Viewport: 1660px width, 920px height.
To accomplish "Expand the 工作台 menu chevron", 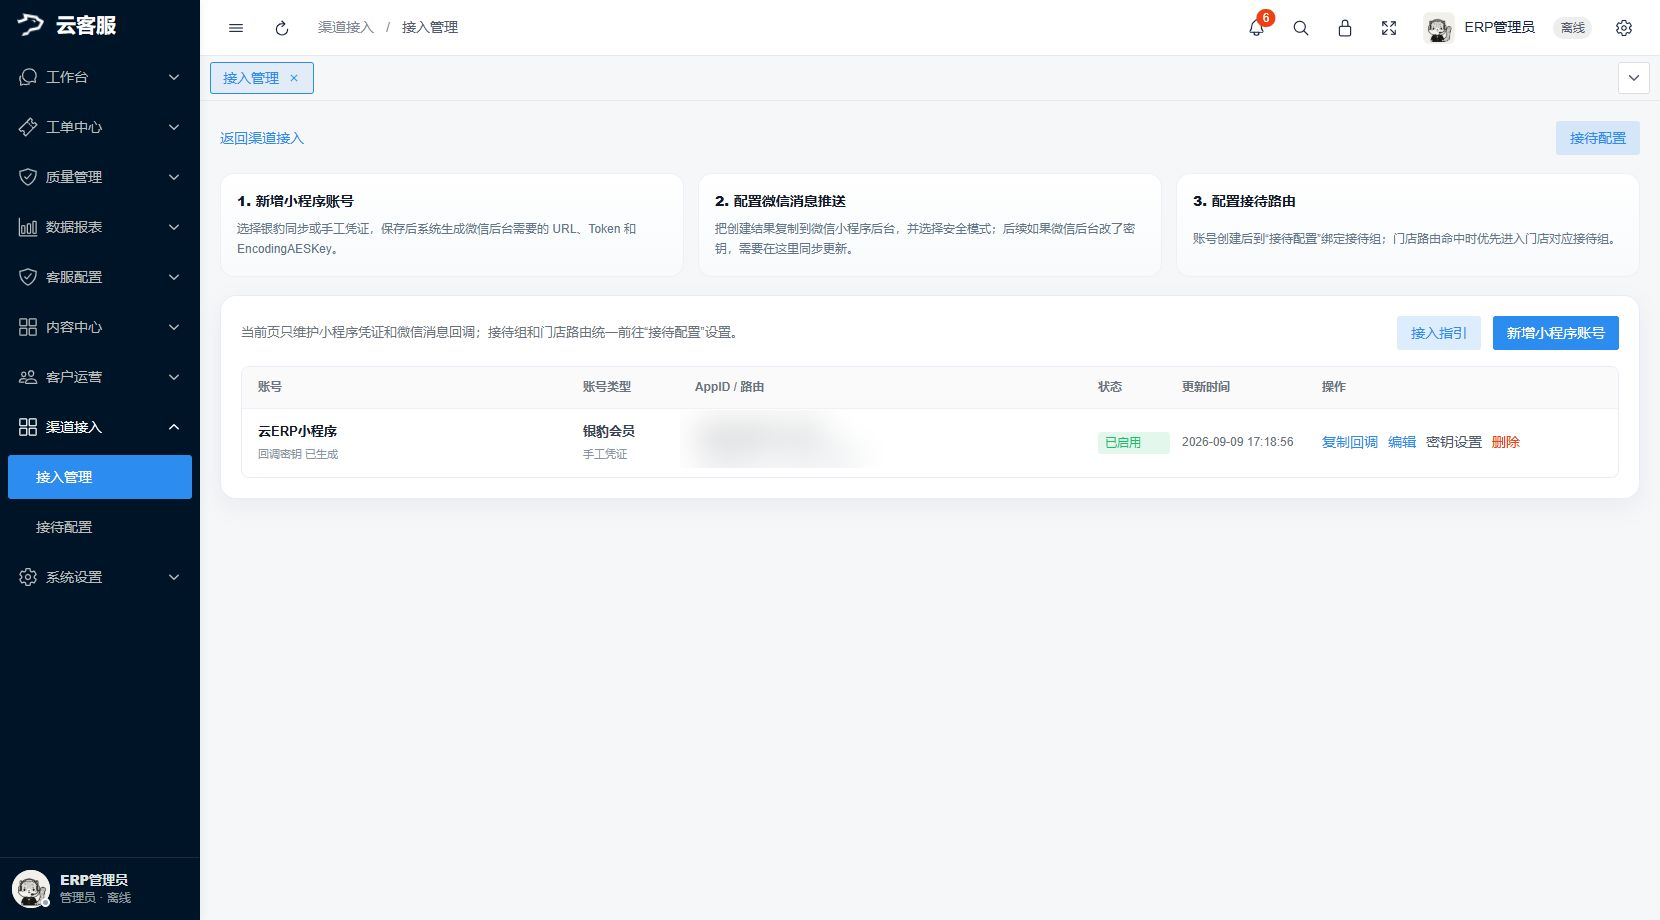I will [x=174, y=77].
